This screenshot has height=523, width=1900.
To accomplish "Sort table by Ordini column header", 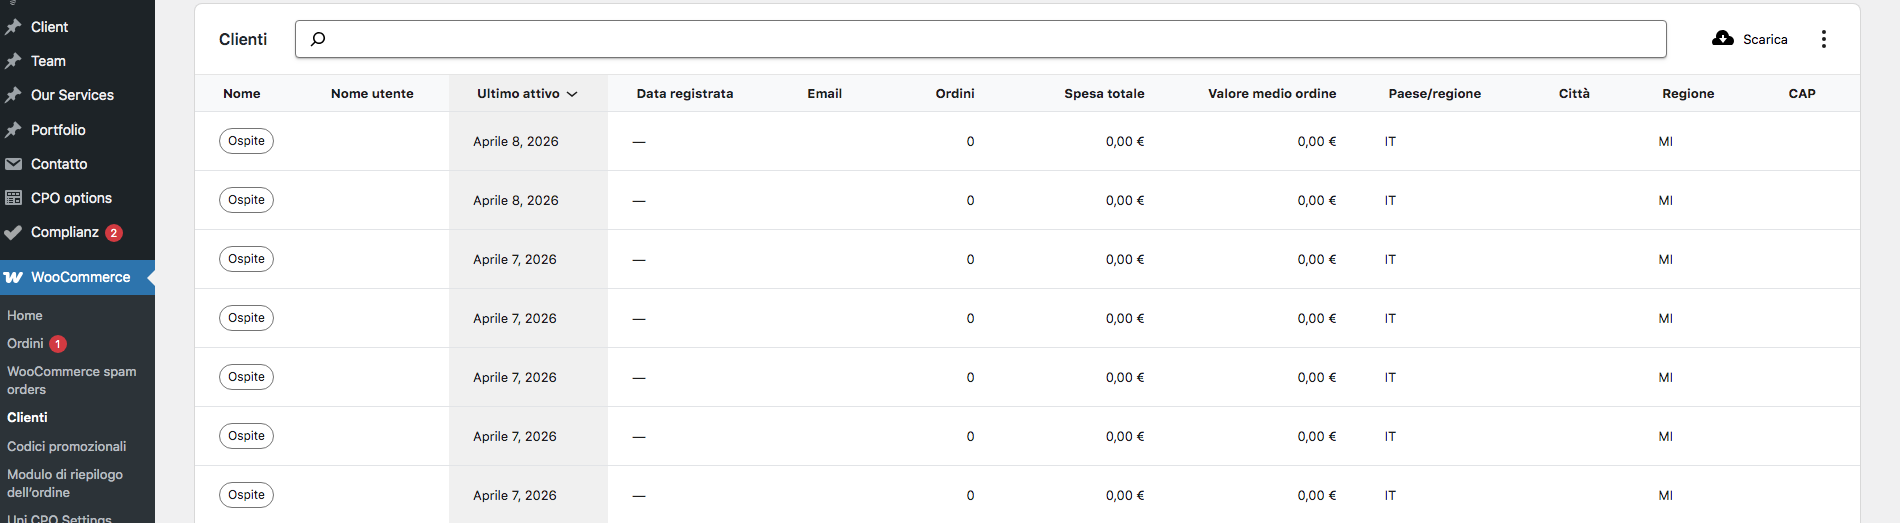I will (x=954, y=93).
